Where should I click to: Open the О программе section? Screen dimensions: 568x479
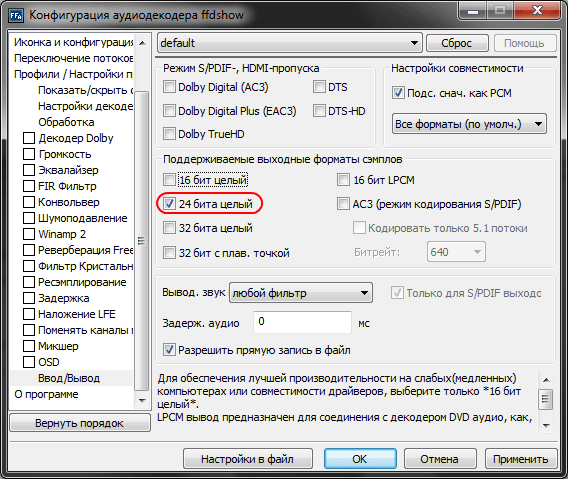pyautogui.click(x=46, y=394)
